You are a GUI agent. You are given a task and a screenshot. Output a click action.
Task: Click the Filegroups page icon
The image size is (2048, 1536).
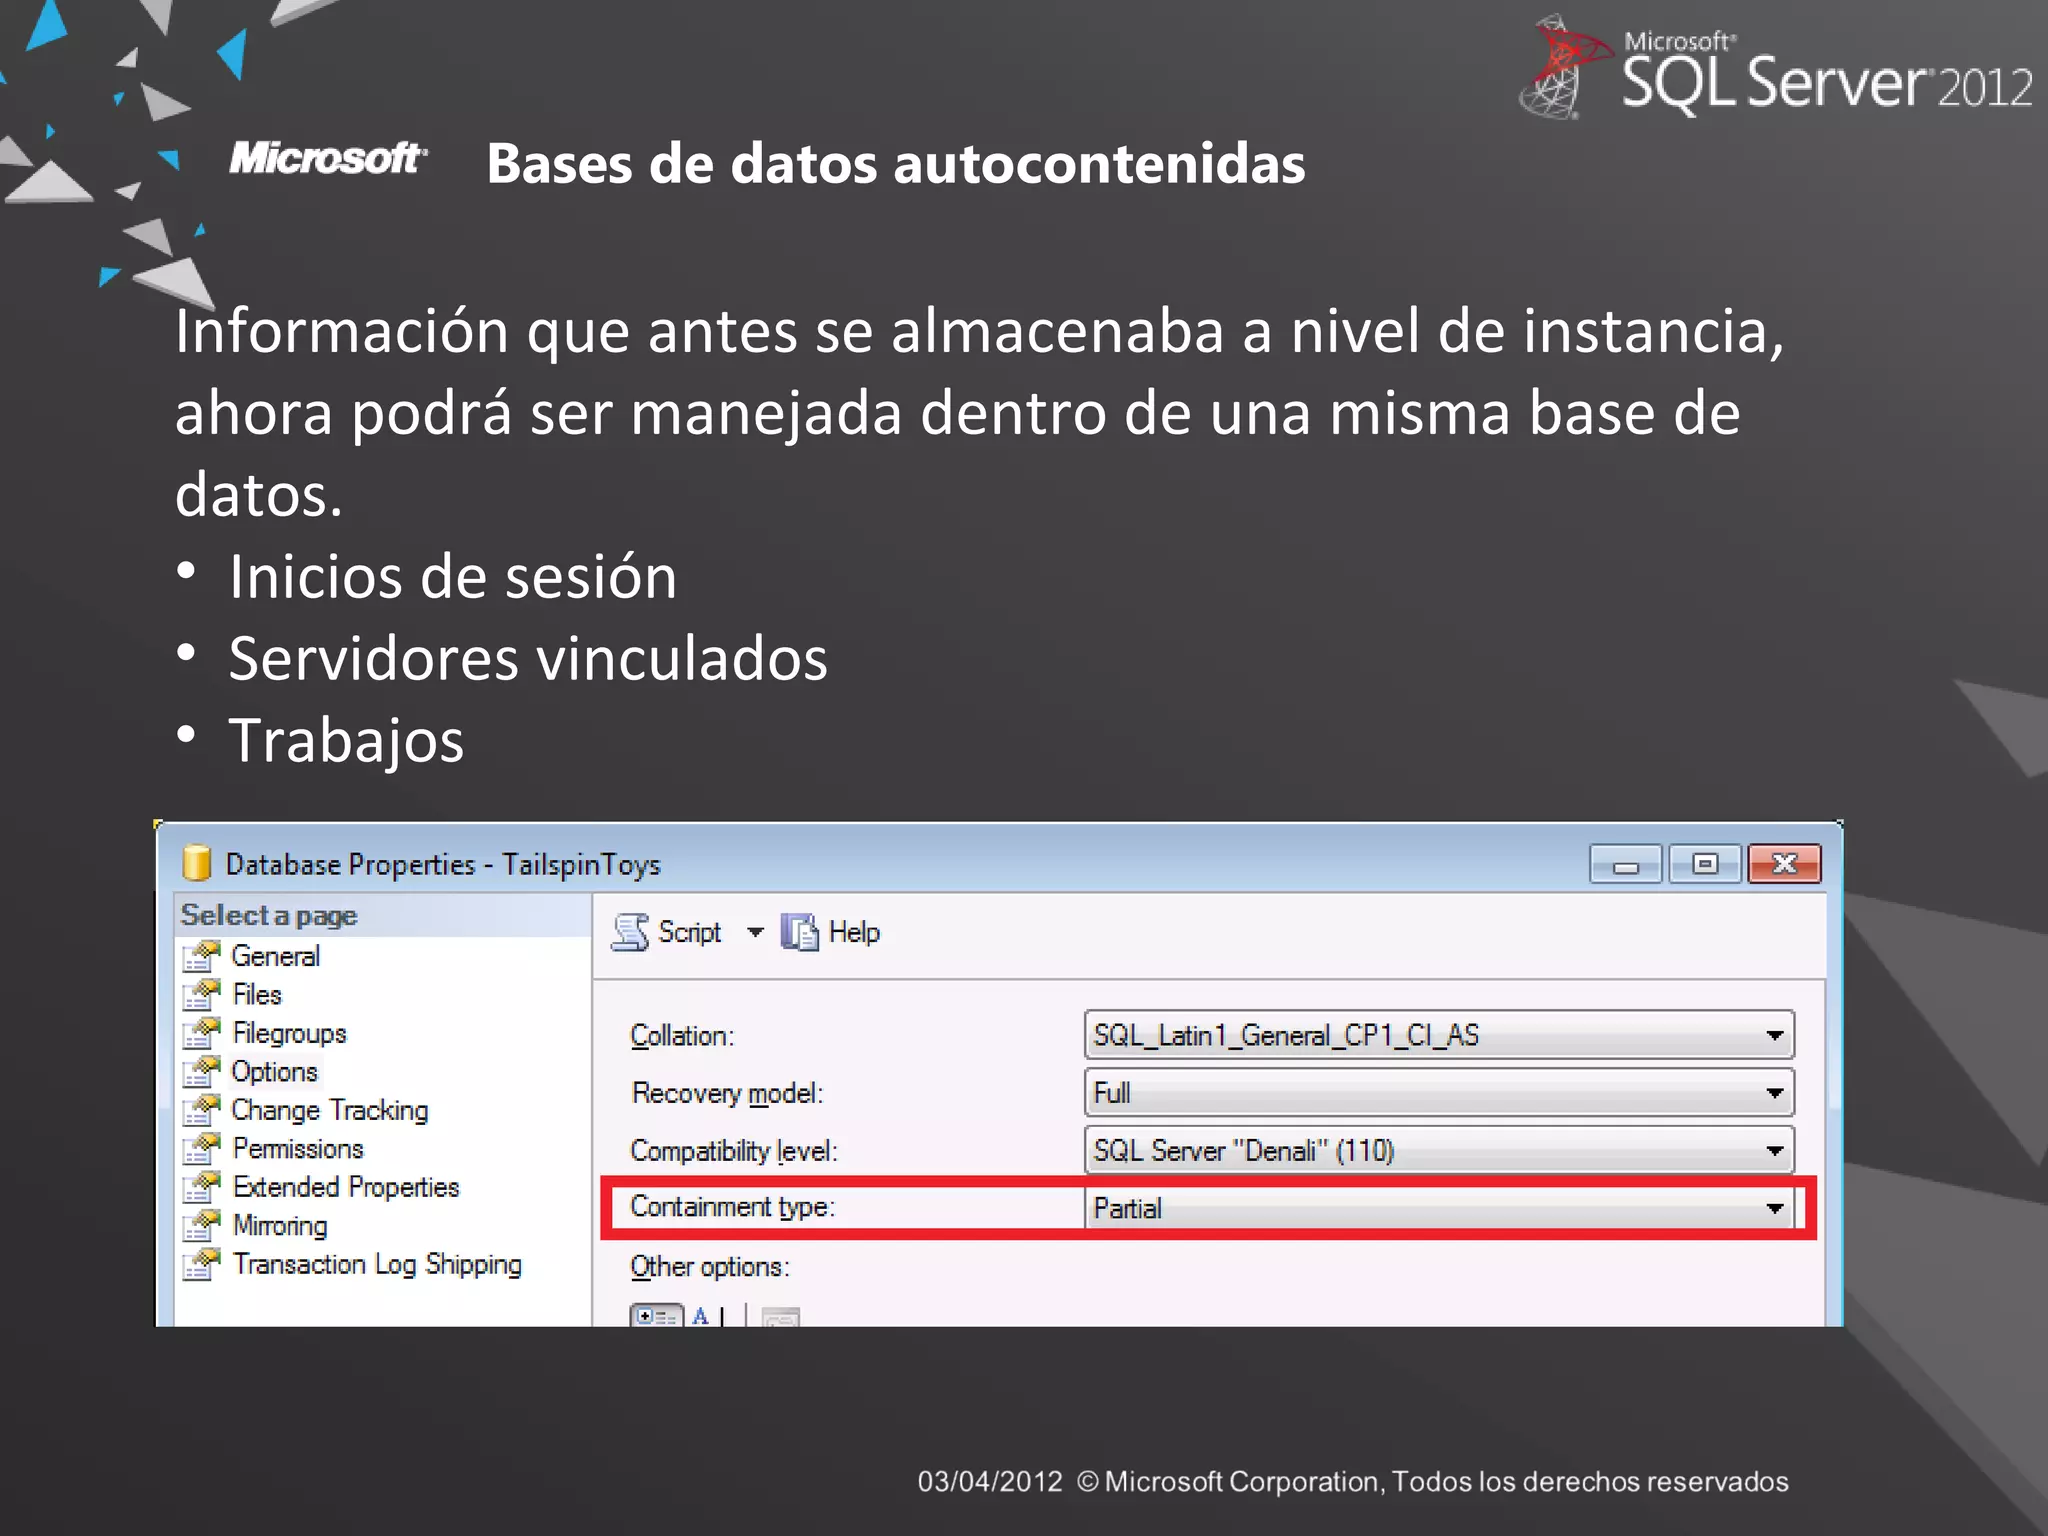(x=201, y=1033)
